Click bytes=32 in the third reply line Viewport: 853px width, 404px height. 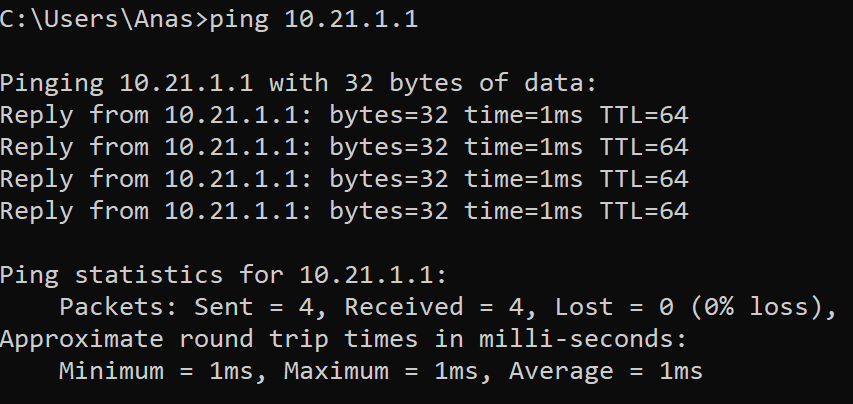click(x=389, y=179)
